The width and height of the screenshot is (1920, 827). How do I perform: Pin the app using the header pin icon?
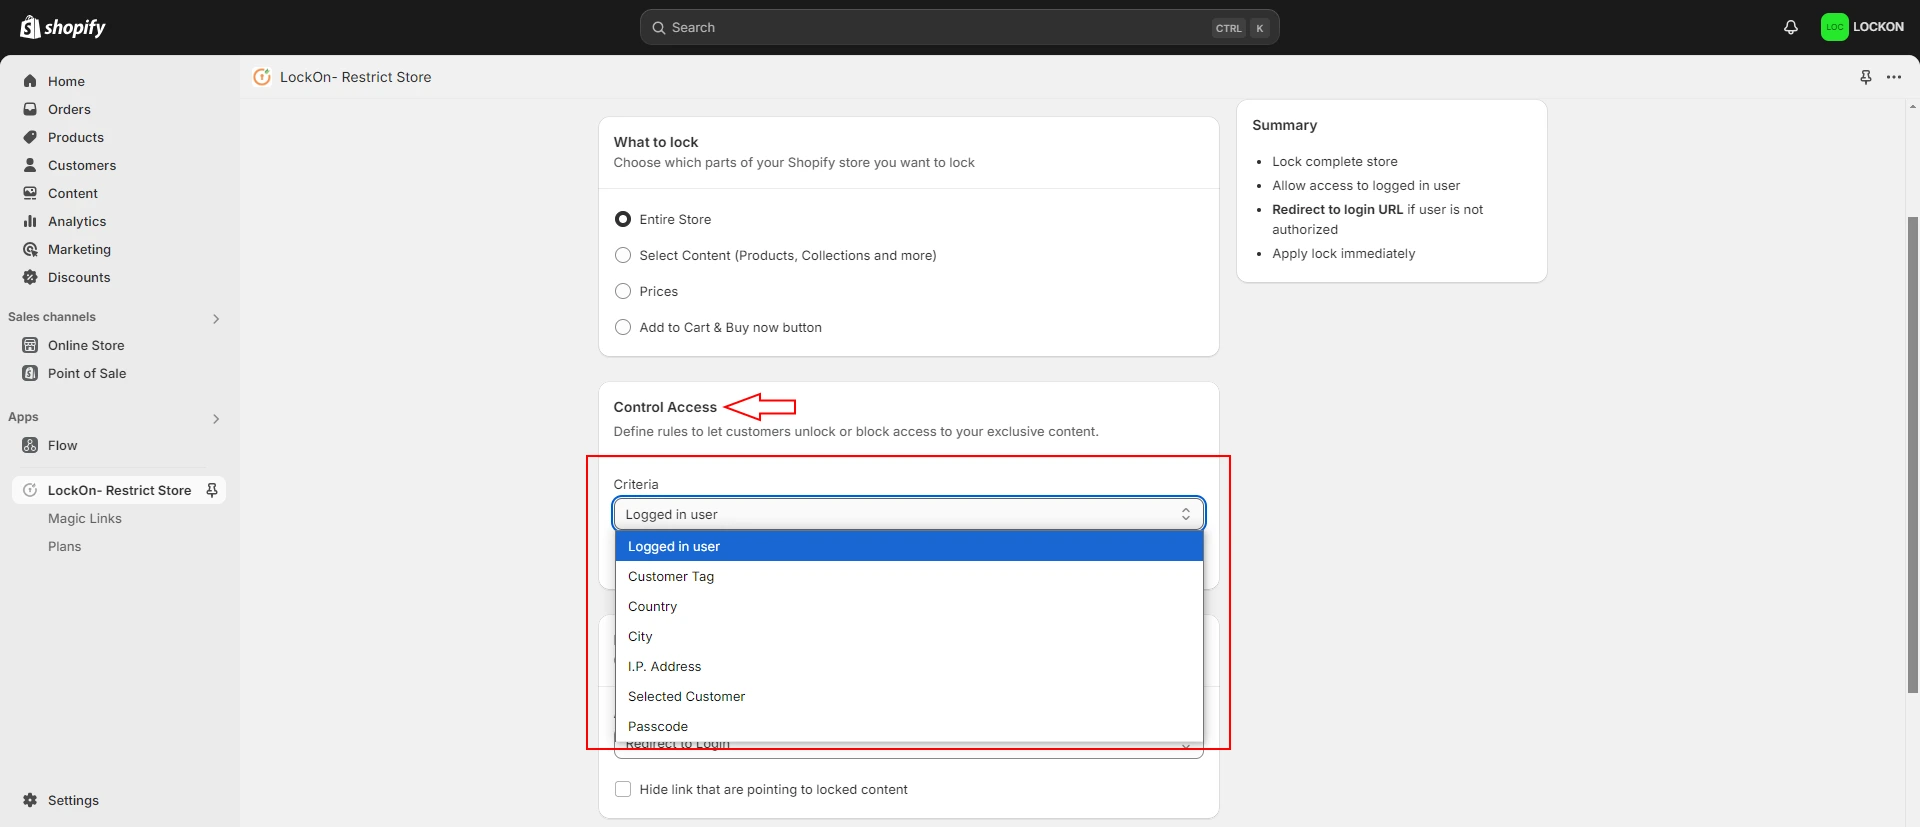[1865, 77]
